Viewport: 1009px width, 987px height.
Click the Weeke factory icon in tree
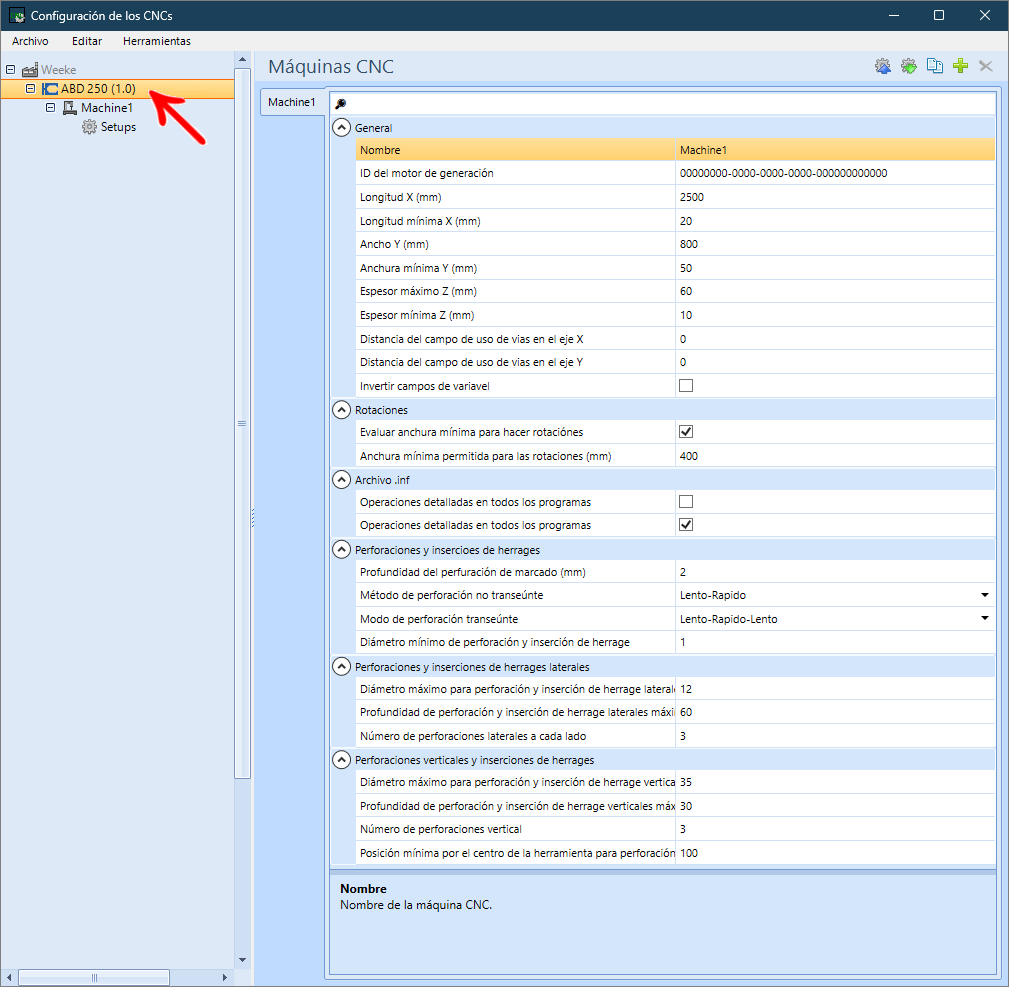[x=30, y=69]
